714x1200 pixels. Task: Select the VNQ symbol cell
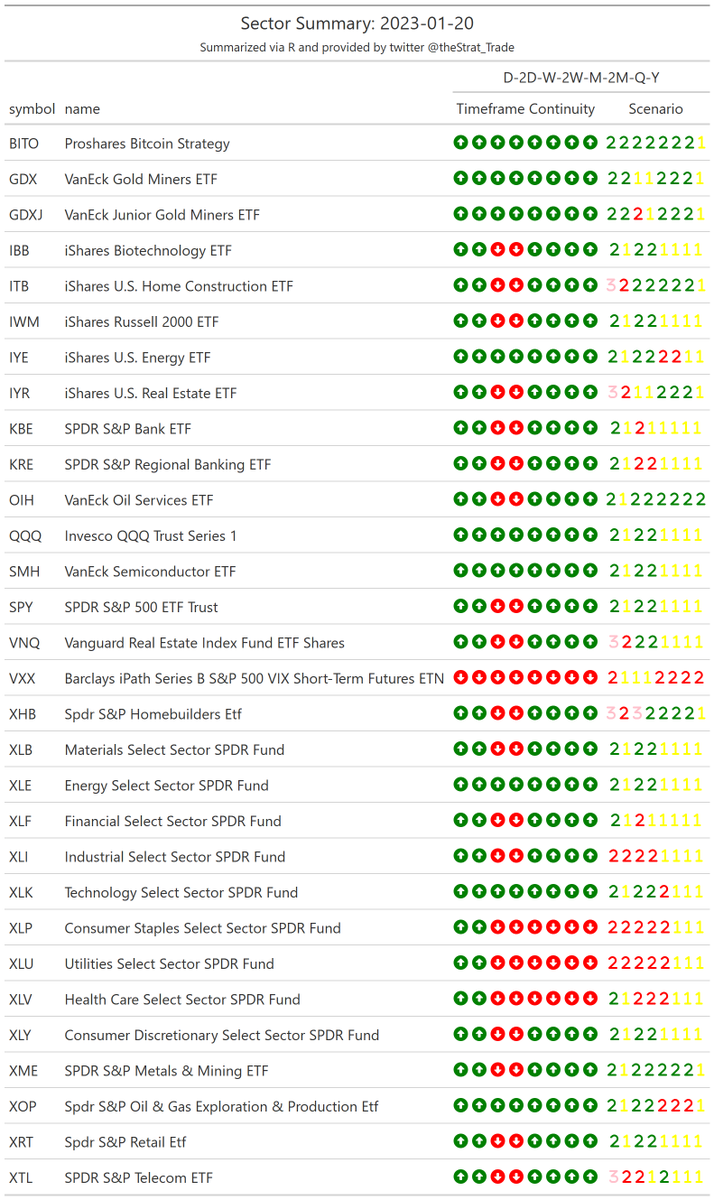coord(23,643)
